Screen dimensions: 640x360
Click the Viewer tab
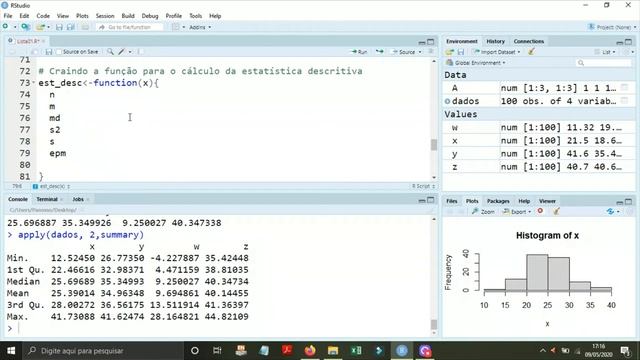pyautogui.click(x=547, y=201)
